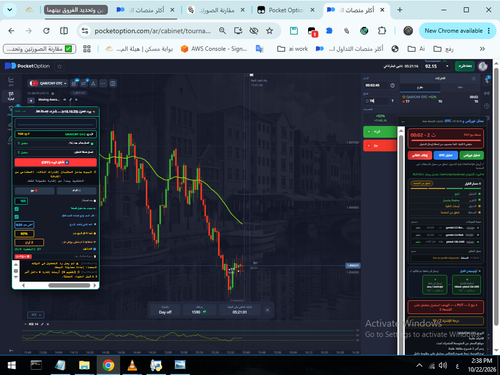Open the AWS Console bookmark
The height and width of the screenshot is (375, 500).
coord(214,49)
